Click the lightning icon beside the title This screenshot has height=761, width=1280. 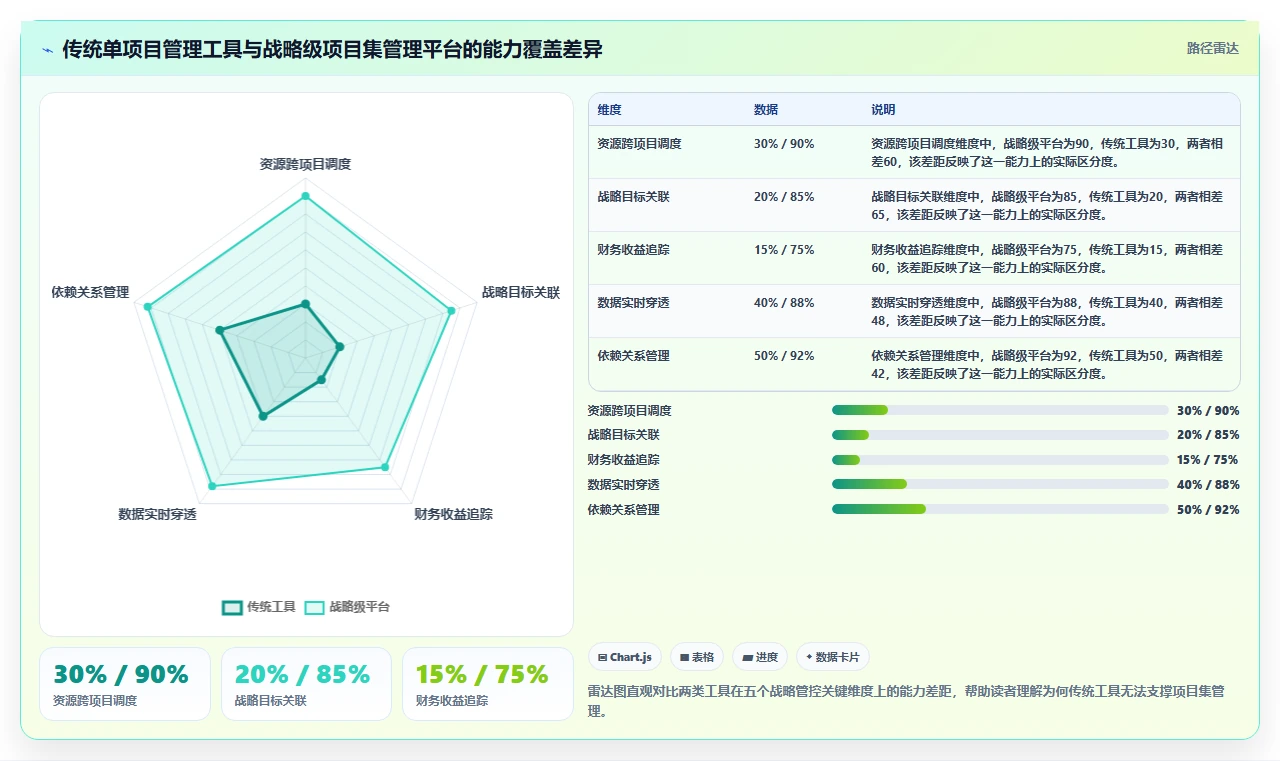[47, 50]
